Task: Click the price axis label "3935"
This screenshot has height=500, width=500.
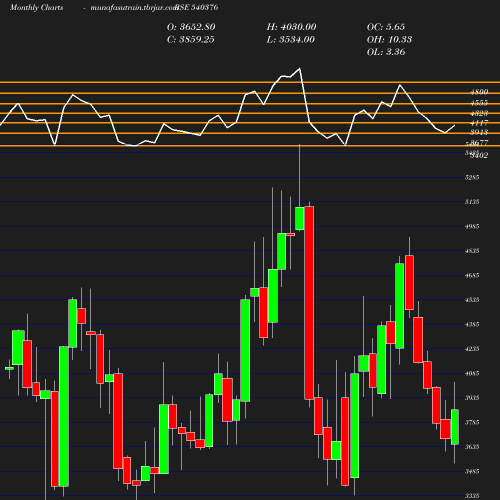Action: (x=472, y=398)
